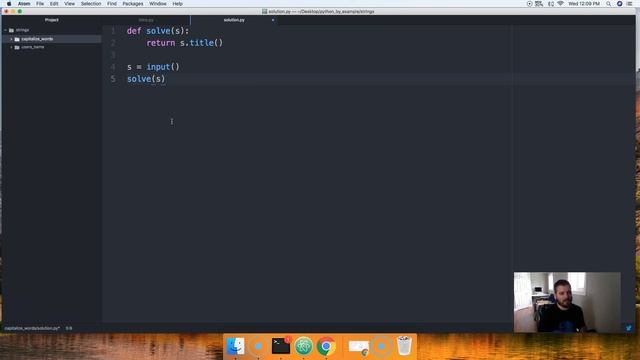
Task: Select the capitalize_words folder row
Action: coord(51,39)
